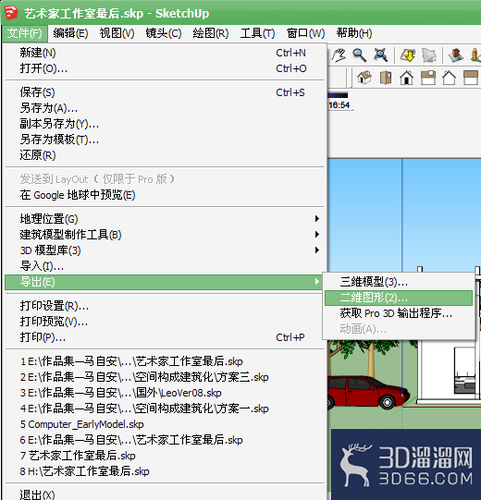This screenshot has height=500, width=481.
Task: Expand the 建筑模型制作工具(B) submenu
Action: (165, 235)
